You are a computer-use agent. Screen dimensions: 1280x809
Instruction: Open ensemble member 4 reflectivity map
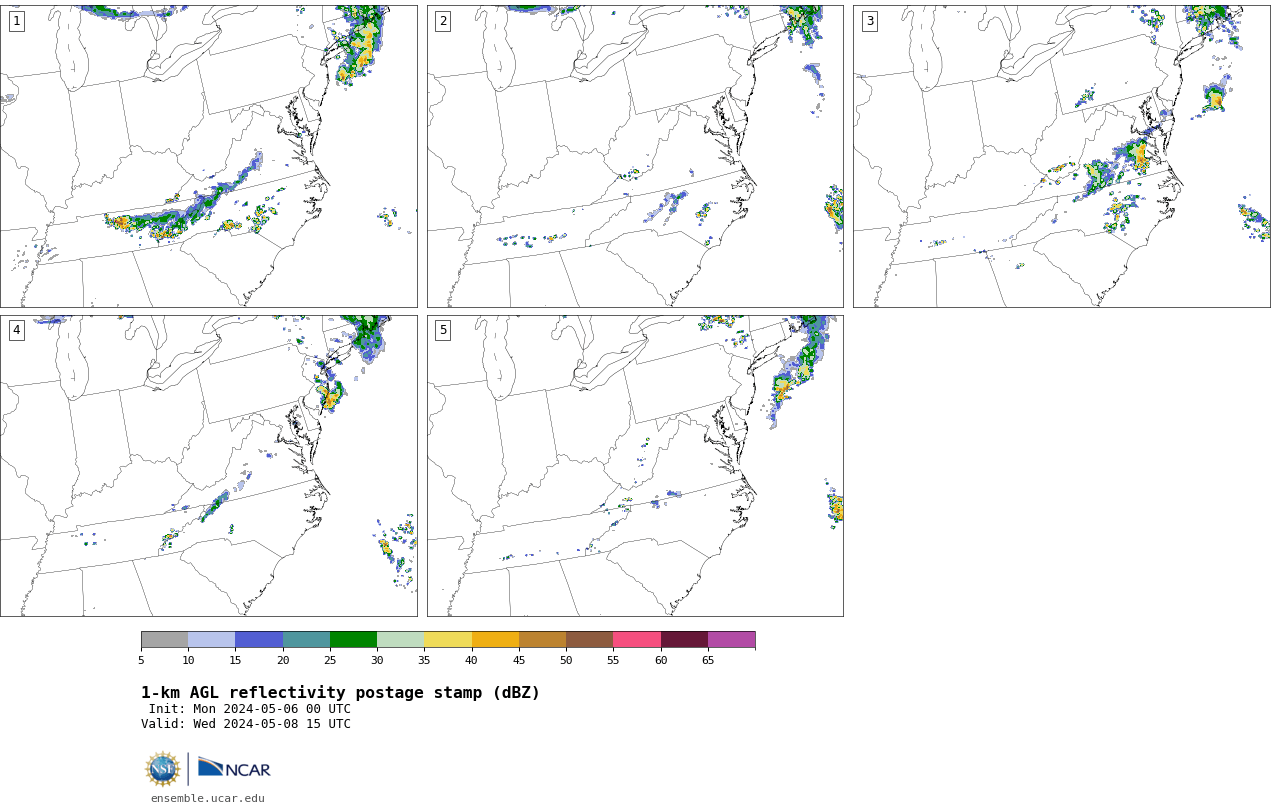pyautogui.click(x=208, y=466)
